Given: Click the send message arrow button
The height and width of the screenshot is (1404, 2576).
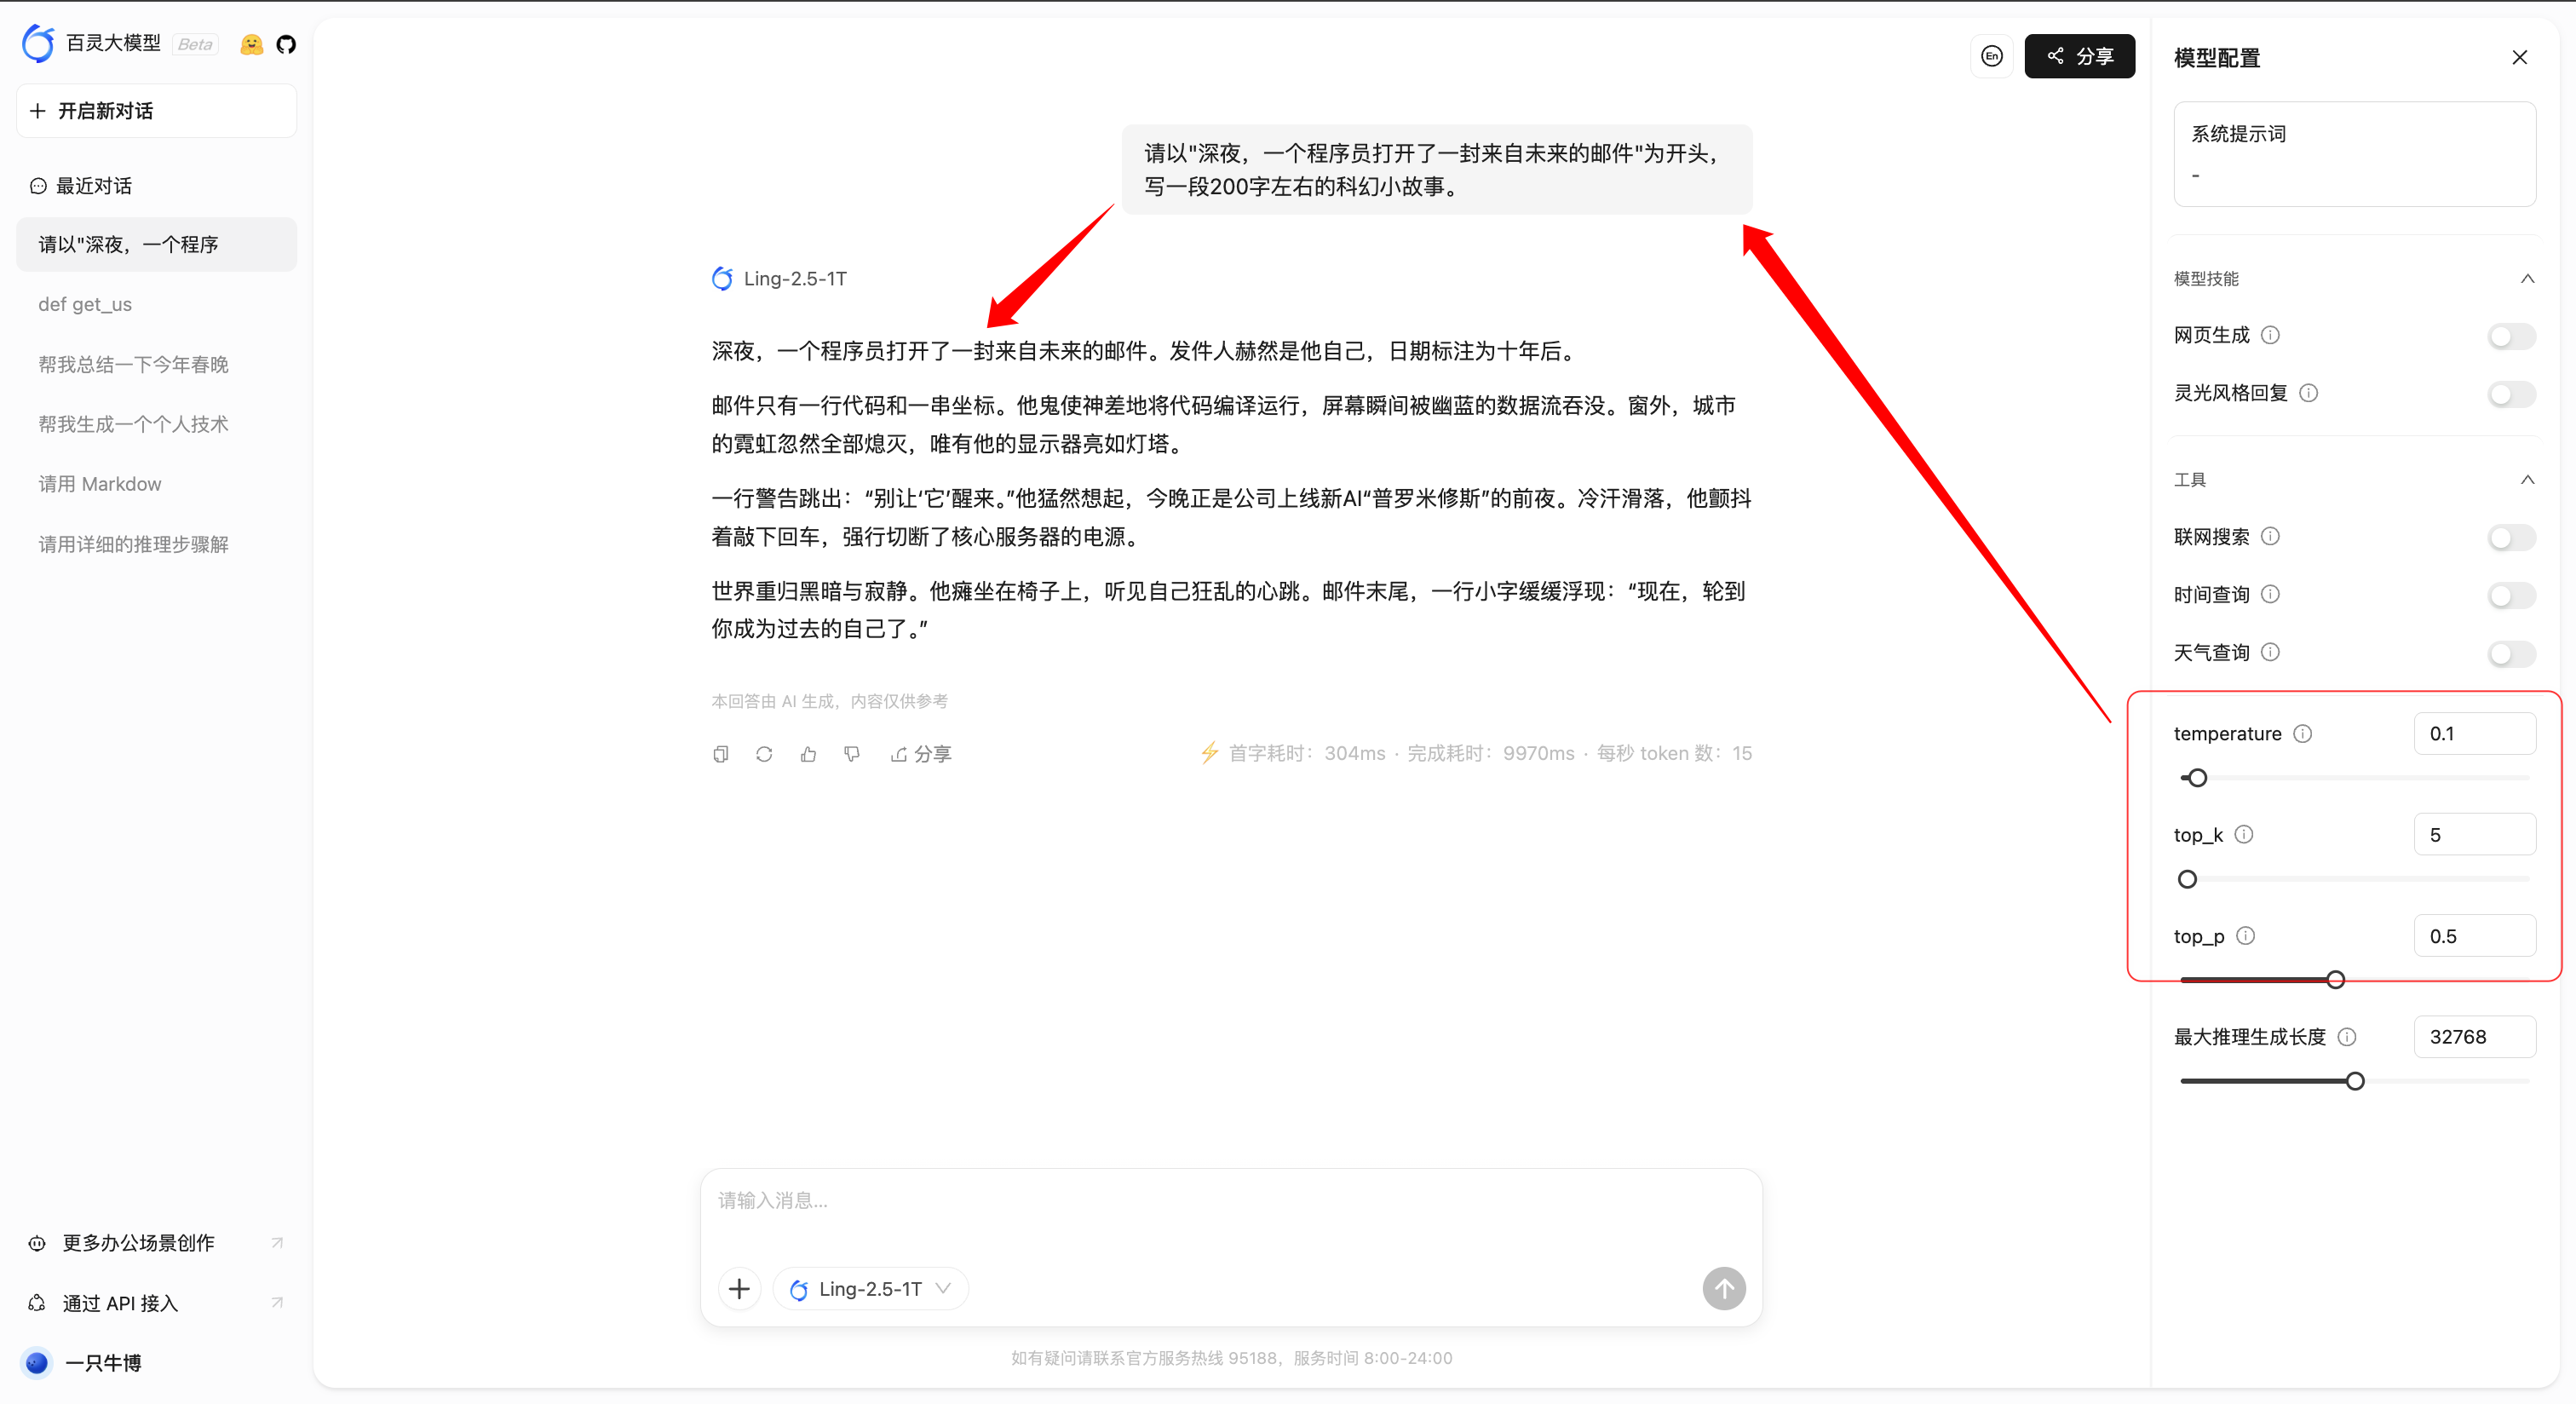Looking at the screenshot, I should 1723,1288.
